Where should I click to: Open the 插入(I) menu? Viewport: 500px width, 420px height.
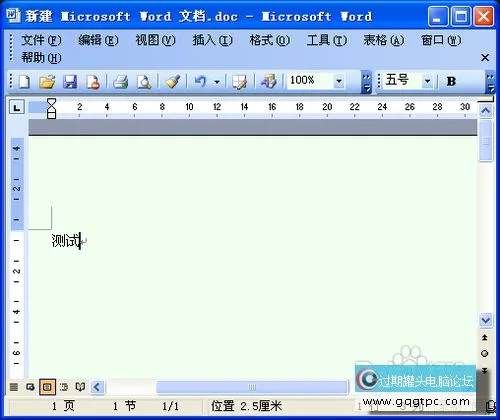[212, 40]
